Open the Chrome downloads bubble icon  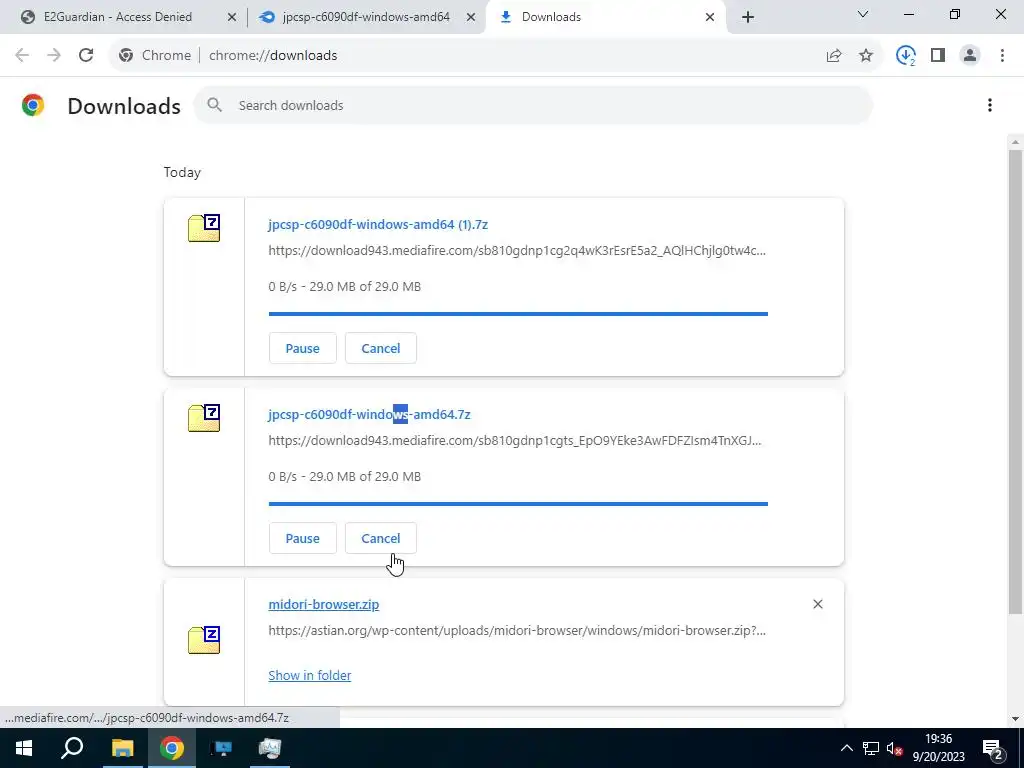point(906,56)
